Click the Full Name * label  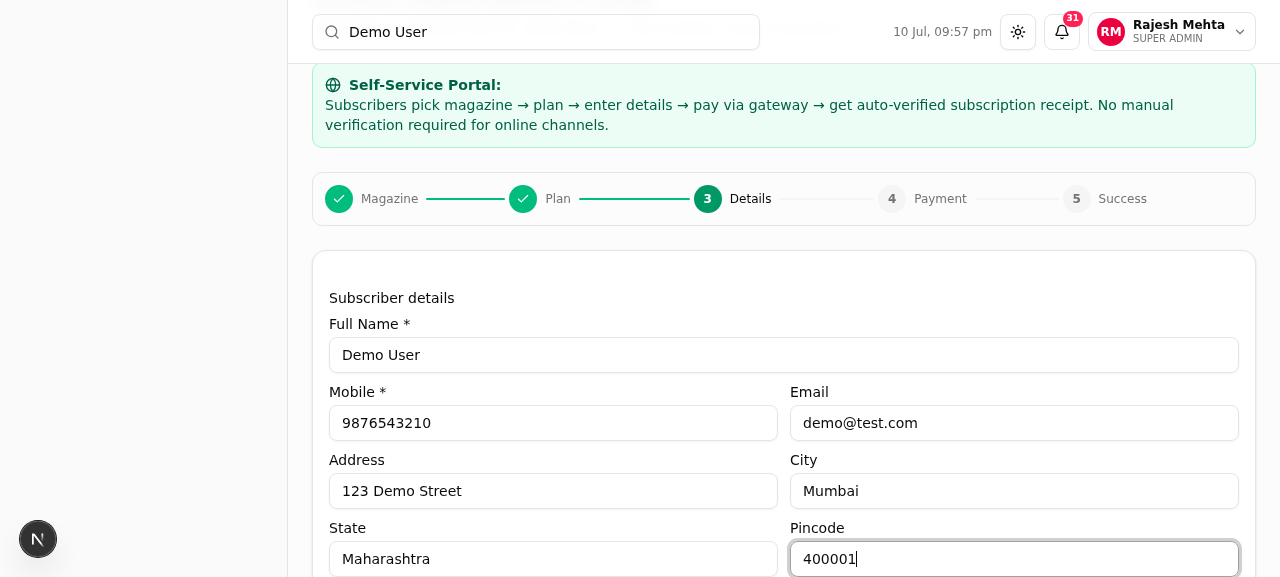click(x=369, y=324)
